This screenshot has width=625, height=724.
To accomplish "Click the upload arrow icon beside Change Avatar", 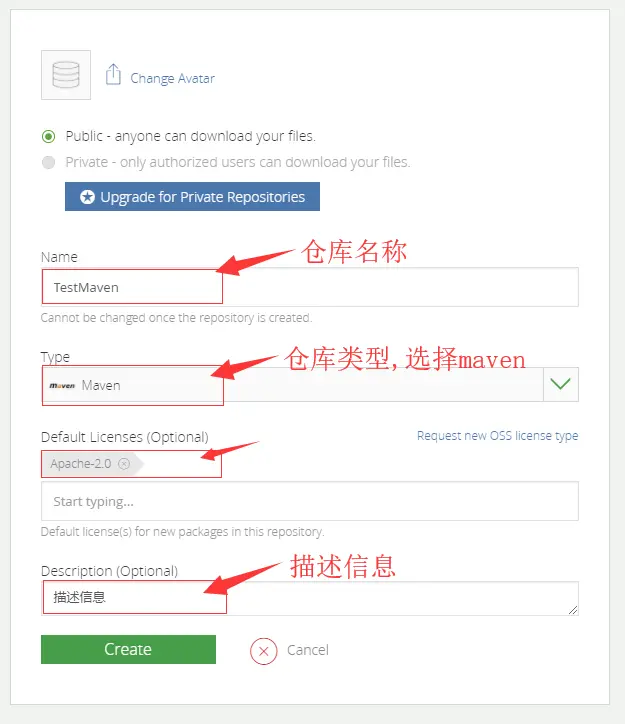I will click(x=113, y=74).
